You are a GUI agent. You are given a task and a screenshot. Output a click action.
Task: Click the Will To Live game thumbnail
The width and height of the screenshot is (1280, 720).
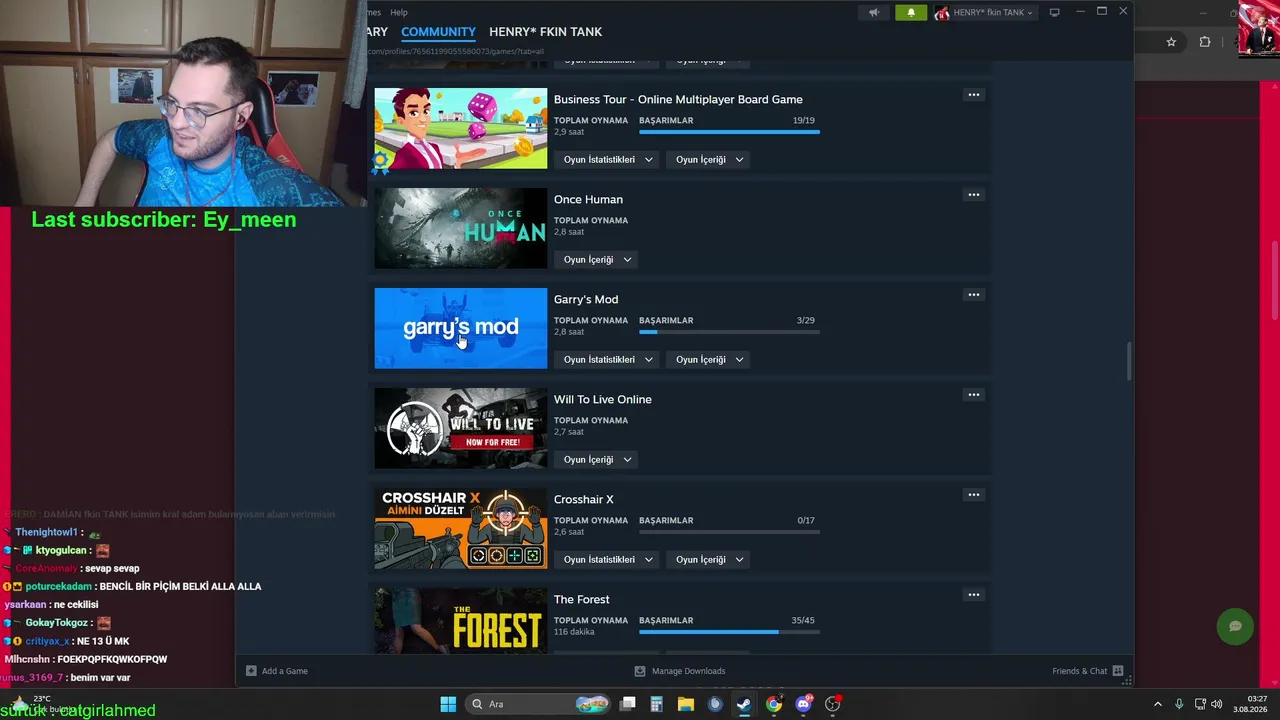[x=461, y=428]
